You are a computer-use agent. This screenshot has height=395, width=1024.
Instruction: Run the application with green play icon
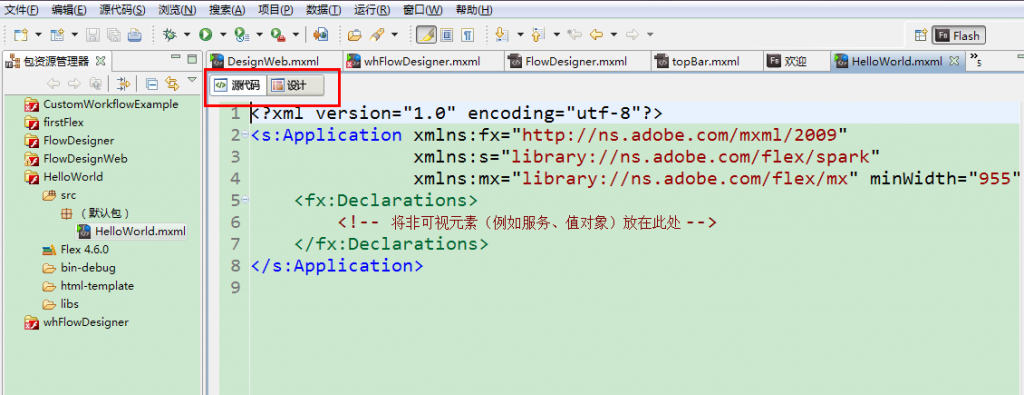pyautogui.click(x=206, y=35)
